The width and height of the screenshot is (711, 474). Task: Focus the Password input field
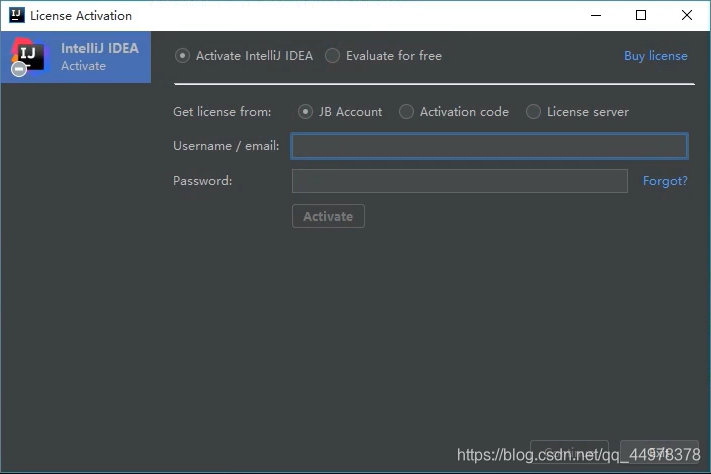tap(460, 181)
